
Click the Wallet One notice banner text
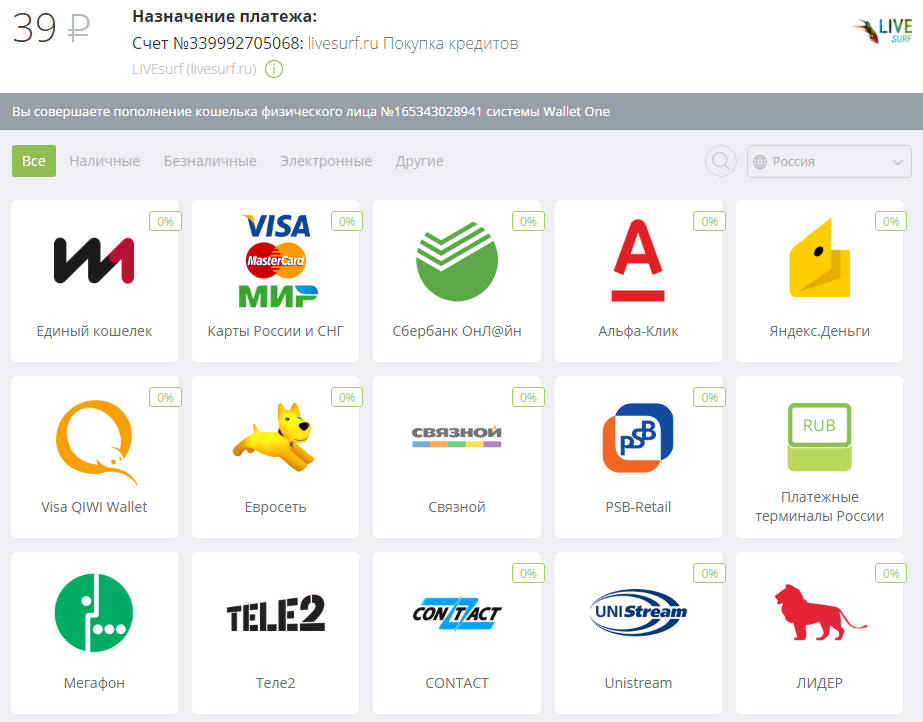pyautogui.click(x=311, y=111)
